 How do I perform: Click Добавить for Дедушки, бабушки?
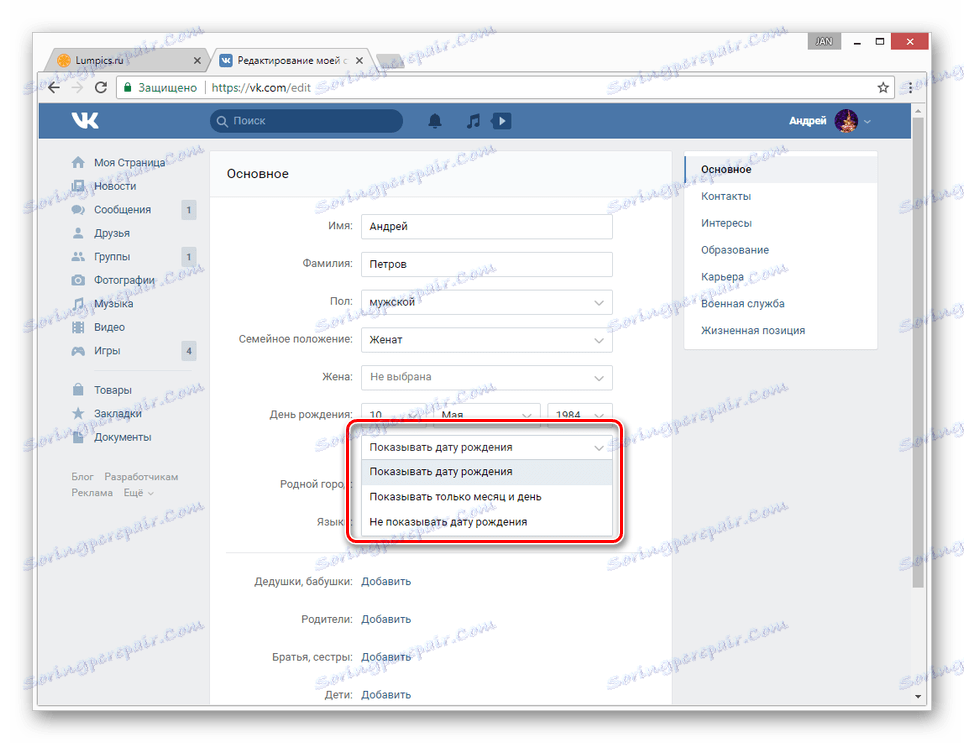[386, 581]
